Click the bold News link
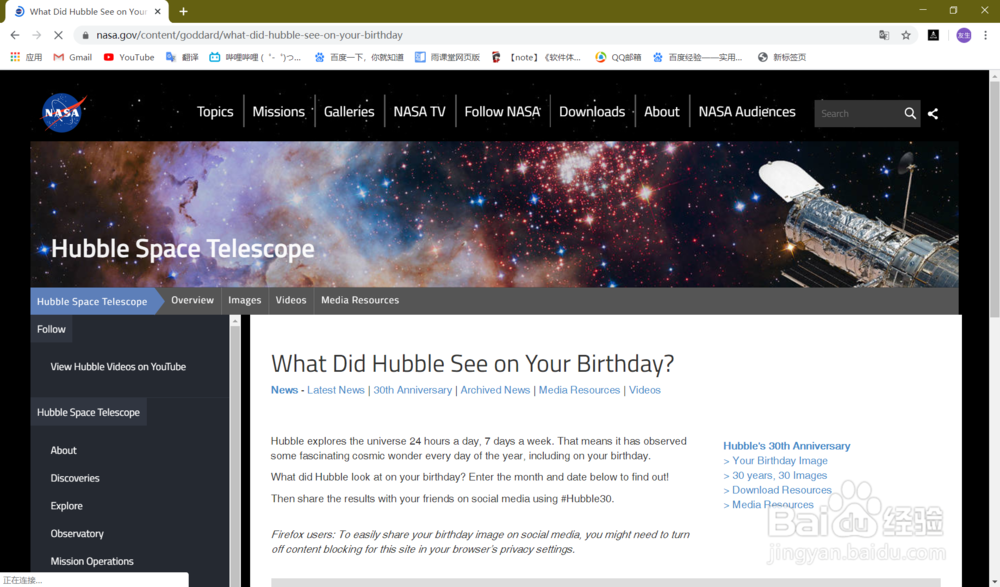The image size is (1000, 587). [x=284, y=390]
